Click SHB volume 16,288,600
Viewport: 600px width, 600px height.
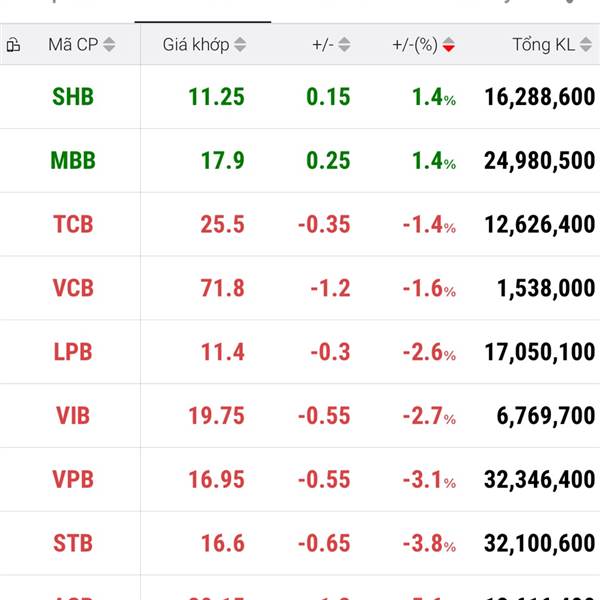point(540,97)
